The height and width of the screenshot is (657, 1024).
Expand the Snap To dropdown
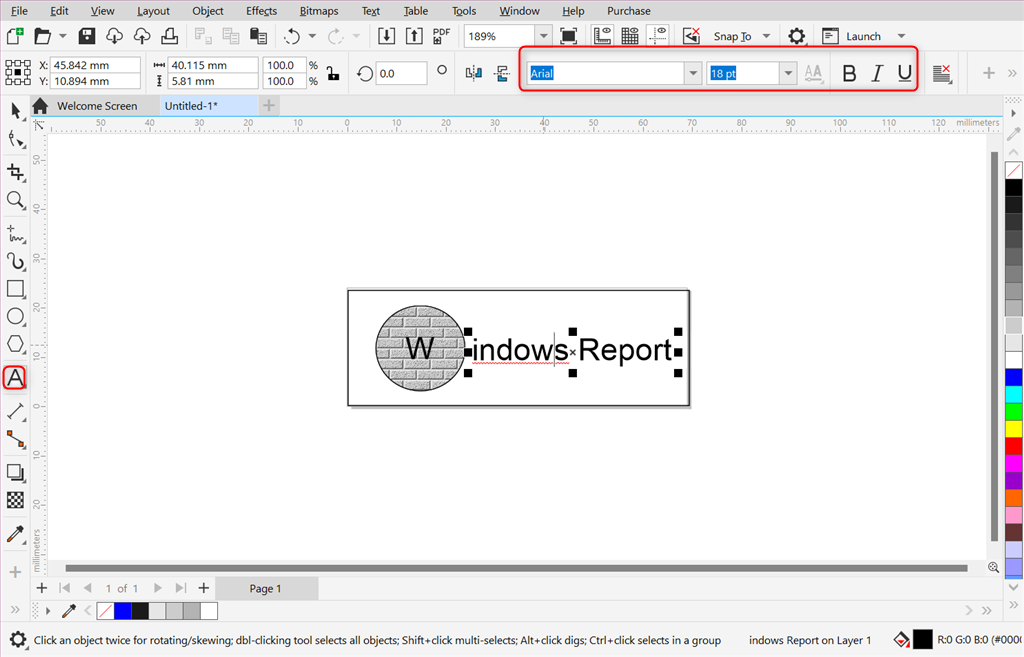click(x=767, y=37)
